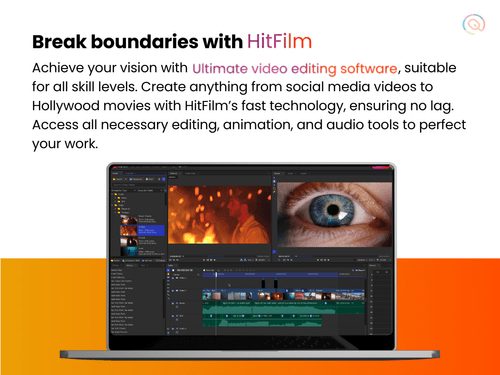Click the blue icon at Viewer toolbar bottom
The width and height of the screenshot is (500, 375).
tap(274, 252)
